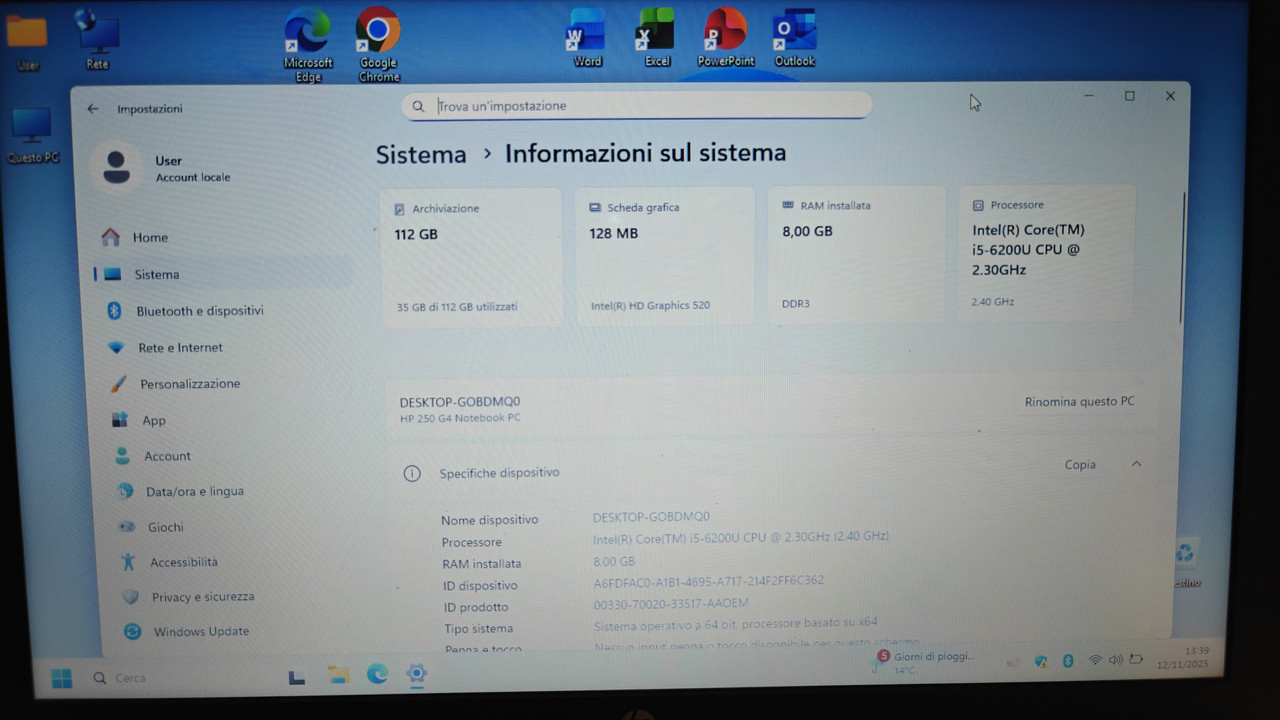This screenshot has width=1280, height=720.
Task: Open Accessibilità settings
Action: [183, 562]
